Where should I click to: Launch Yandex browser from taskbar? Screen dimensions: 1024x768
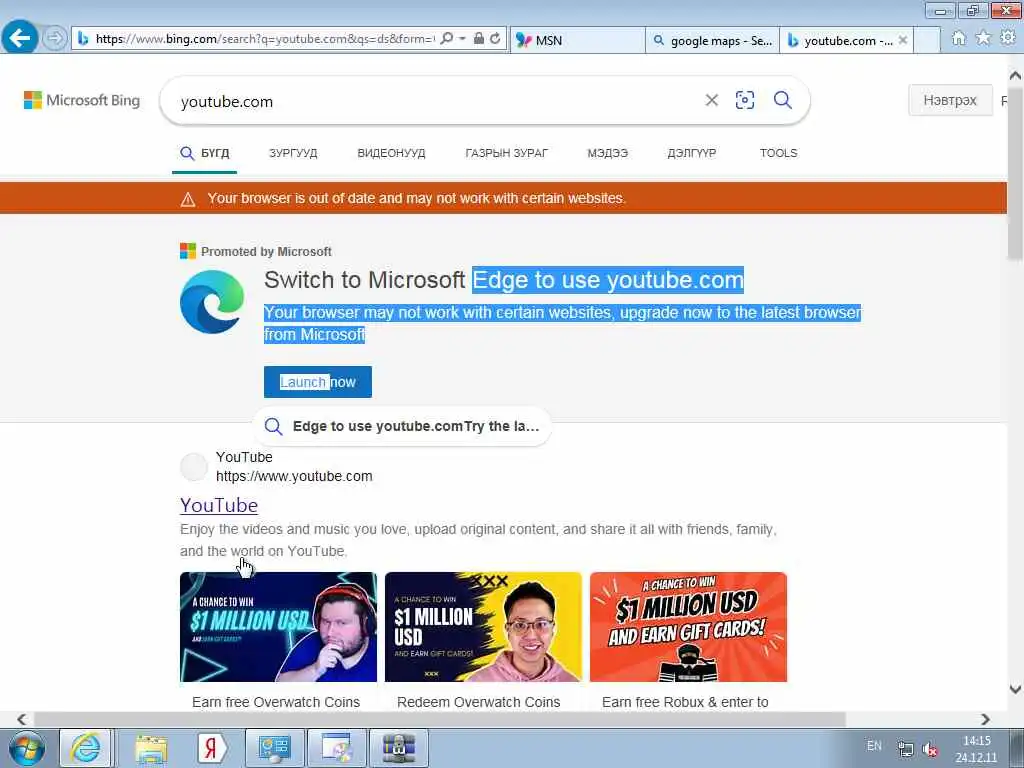(x=212, y=748)
